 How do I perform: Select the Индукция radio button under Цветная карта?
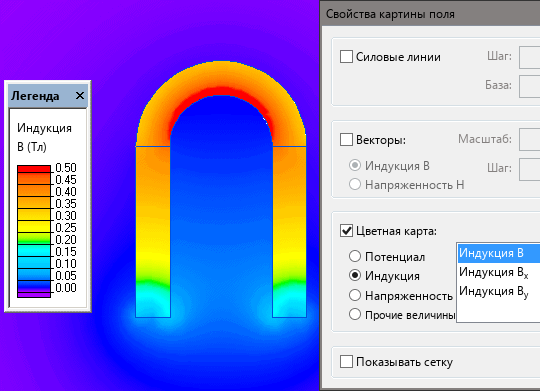[x=355, y=275]
